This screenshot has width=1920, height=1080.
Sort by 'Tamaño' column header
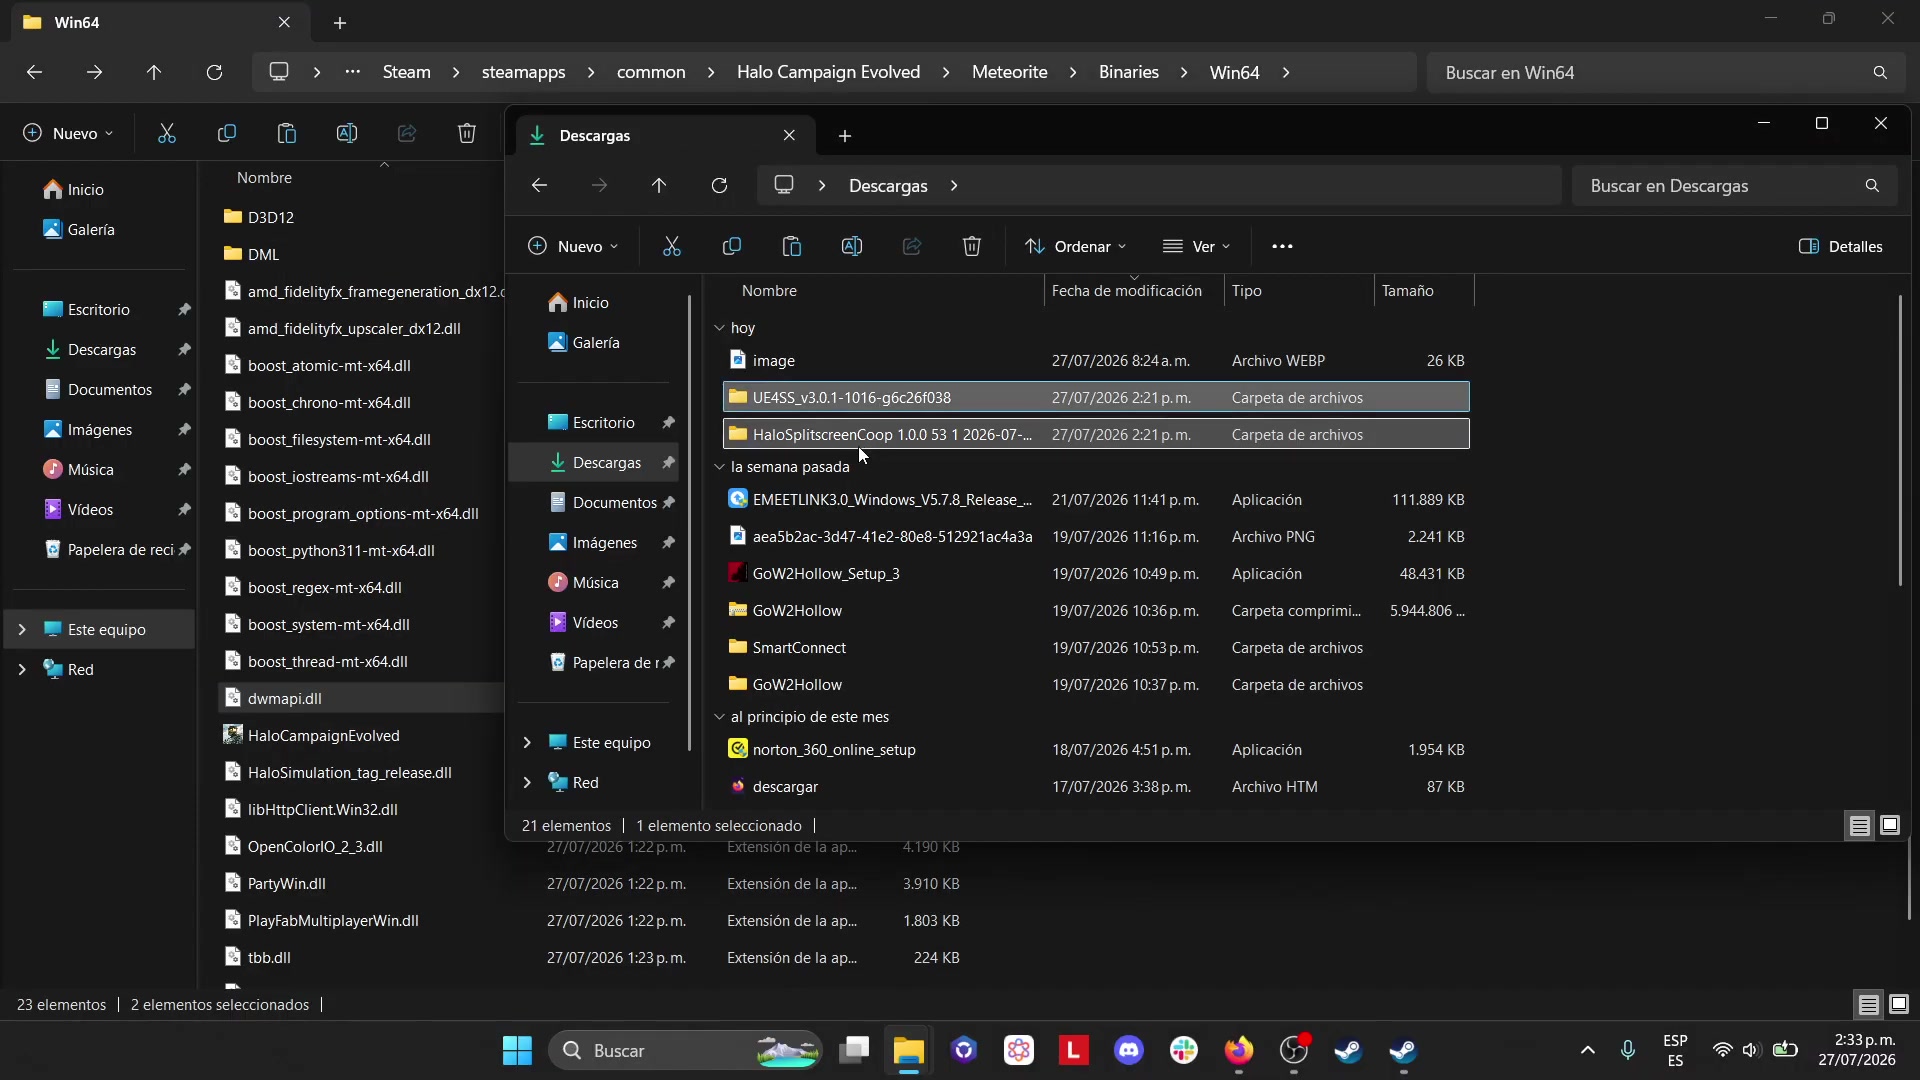1423,291
